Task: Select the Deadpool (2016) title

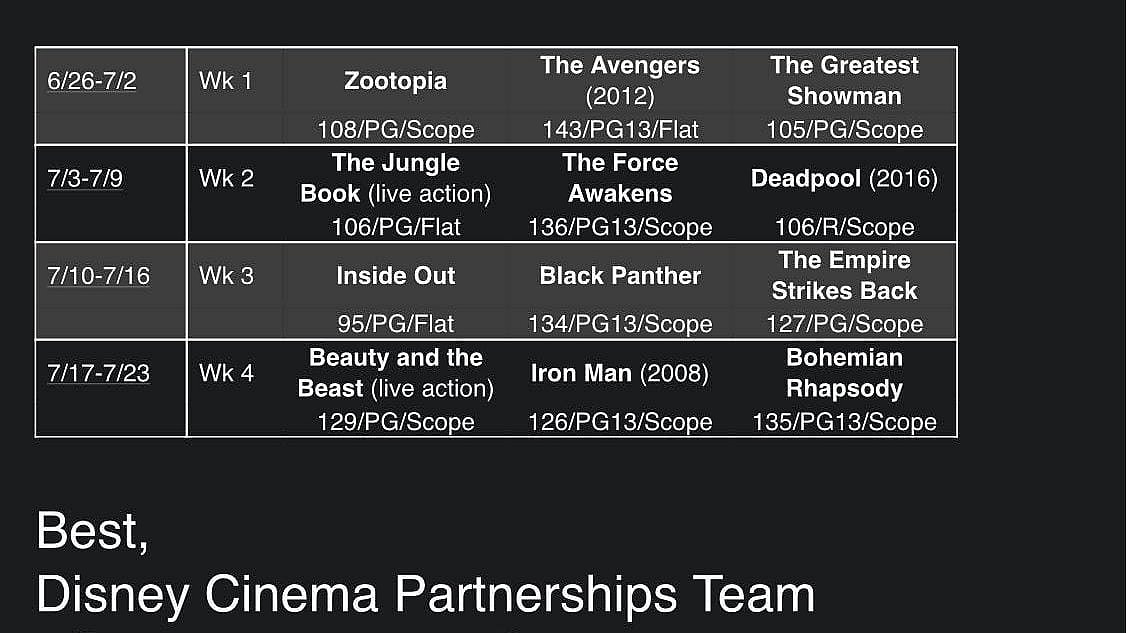Action: point(844,178)
